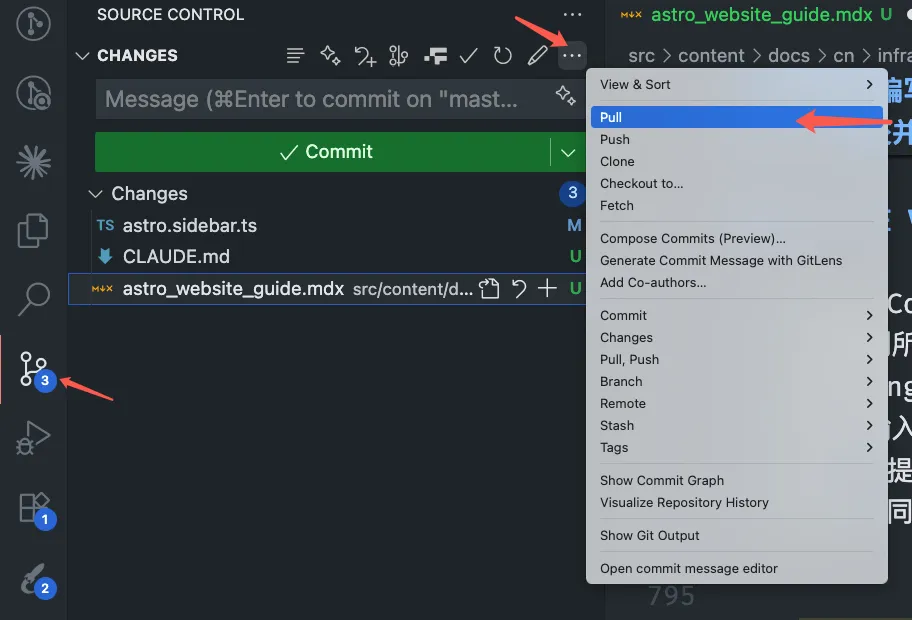Generate commit message with the sparkle icon

click(x=330, y=56)
